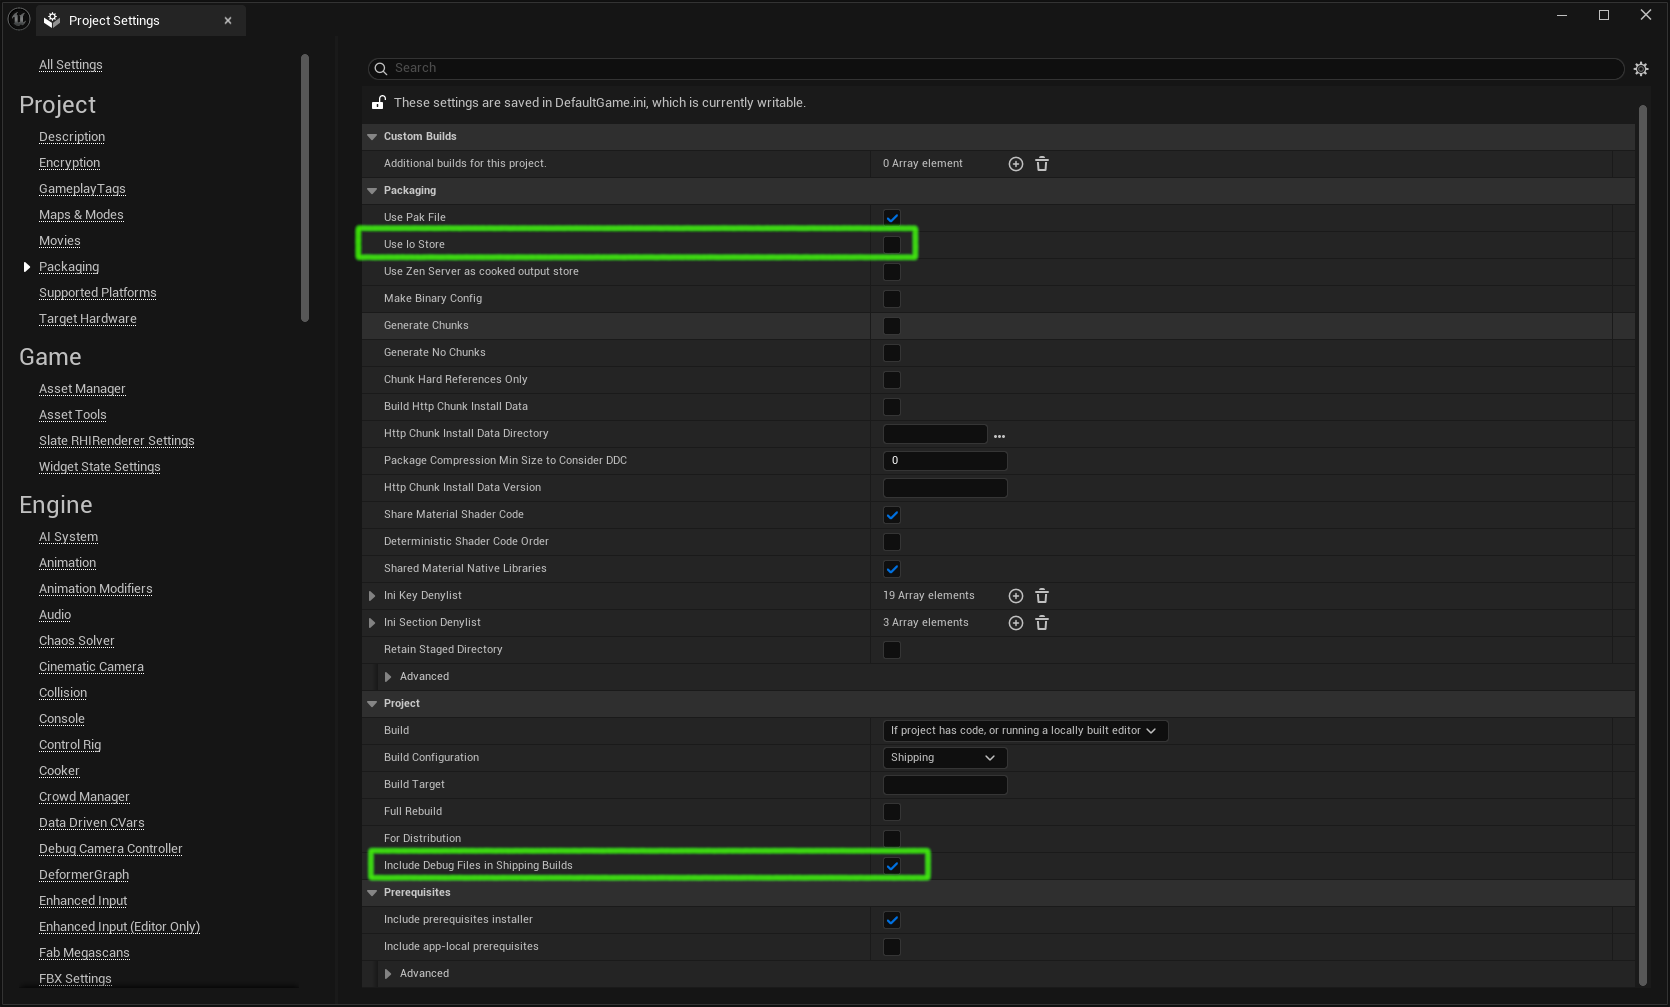This screenshot has height=1007, width=1670.
Task: Delete all Custom Builds array elements
Action: tap(1042, 164)
